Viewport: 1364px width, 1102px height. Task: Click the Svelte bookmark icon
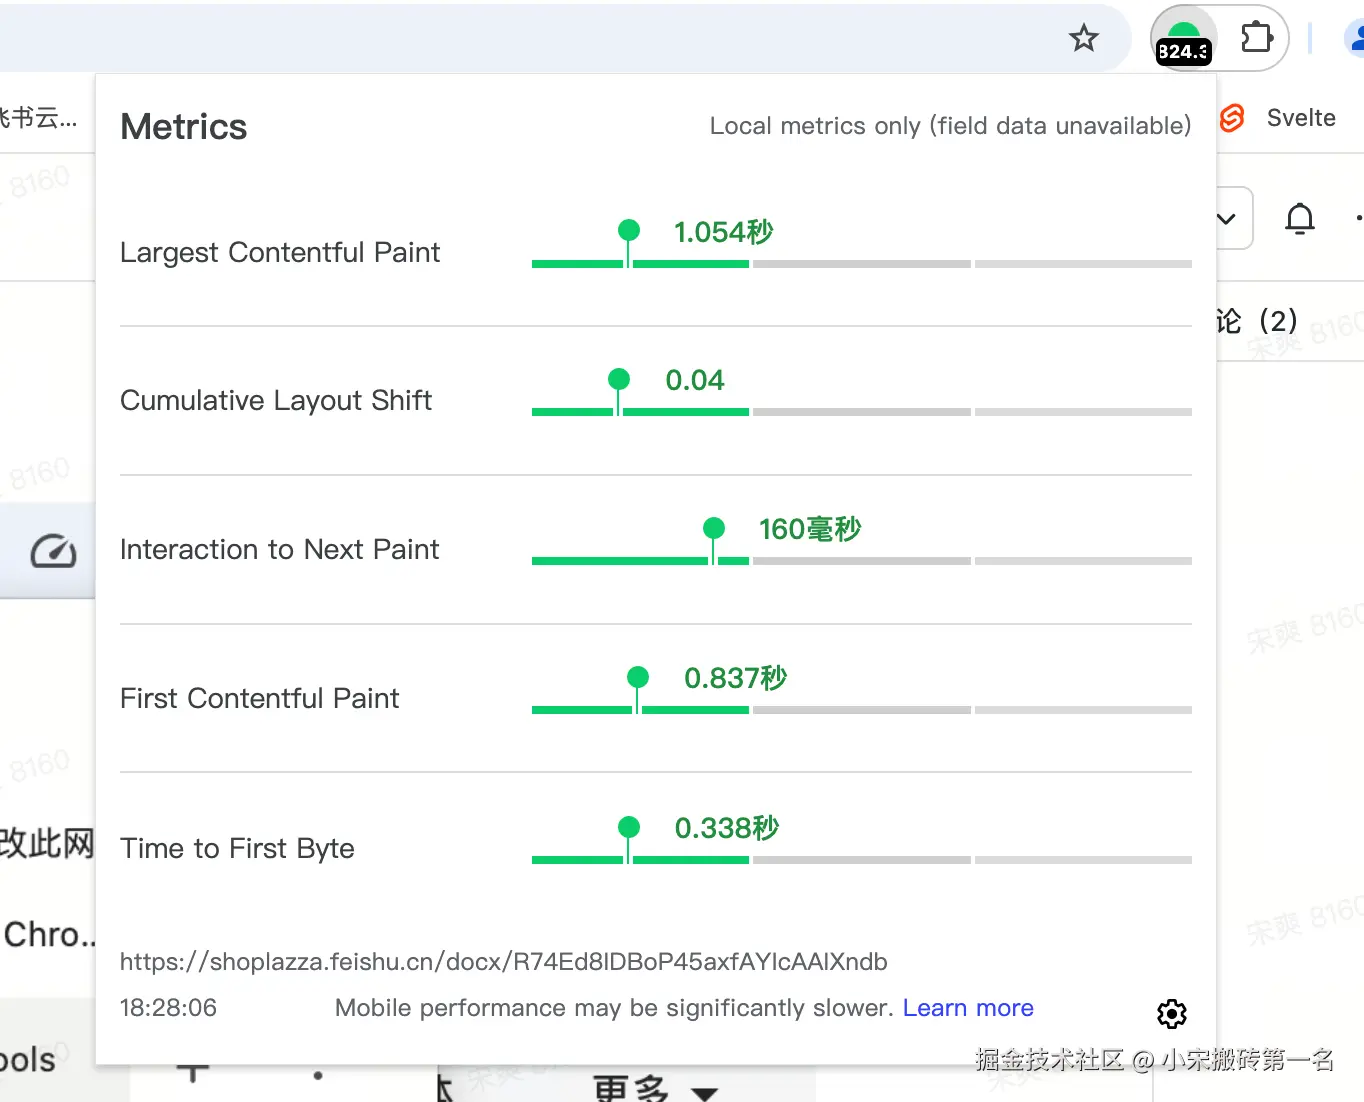click(1232, 118)
